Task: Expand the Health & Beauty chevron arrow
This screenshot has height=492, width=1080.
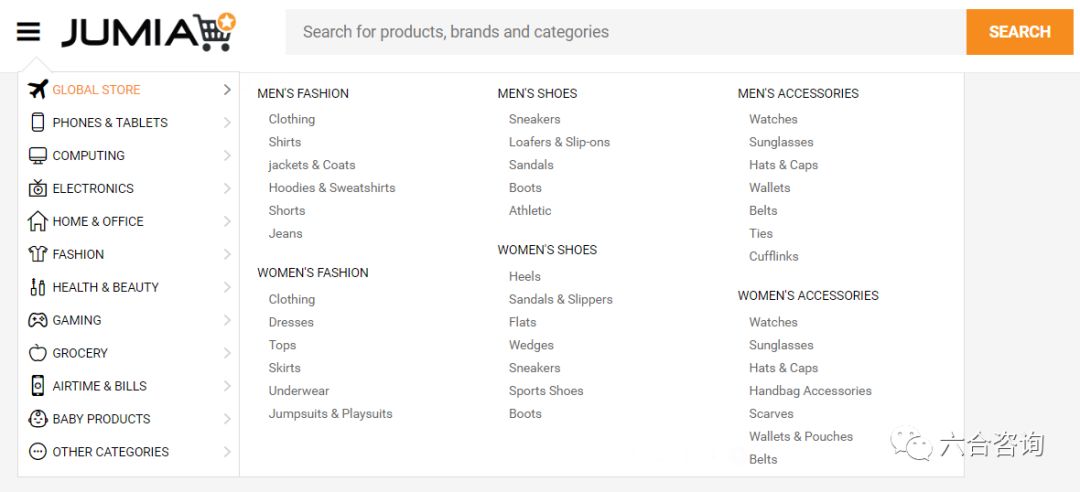Action: [x=227, y=287]
